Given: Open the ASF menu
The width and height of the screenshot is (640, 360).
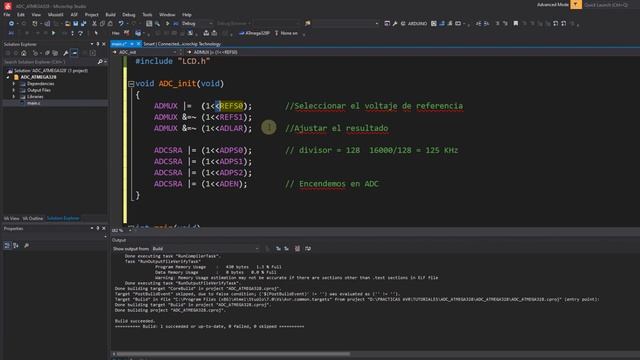Looking at the screenshot, I should coord(74,15).
